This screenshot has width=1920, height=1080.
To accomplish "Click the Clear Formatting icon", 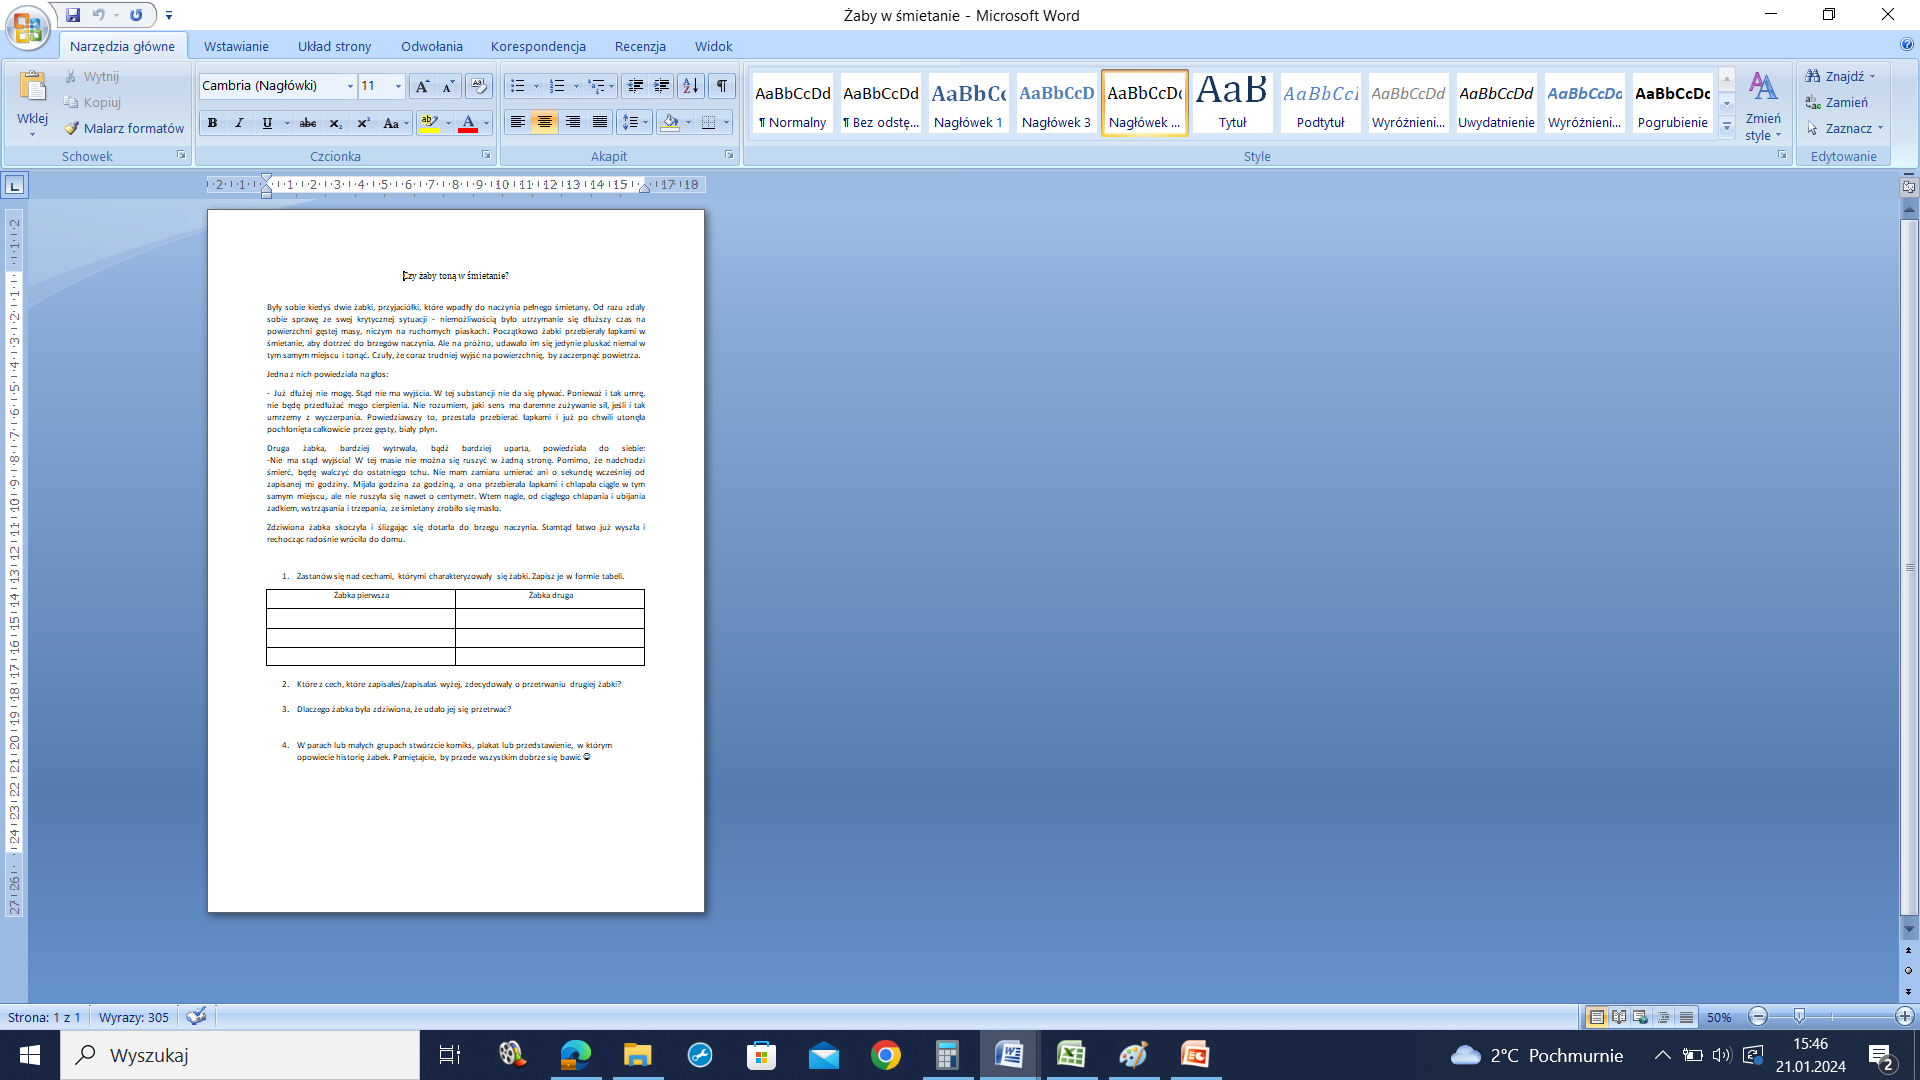I will [479, 86].
